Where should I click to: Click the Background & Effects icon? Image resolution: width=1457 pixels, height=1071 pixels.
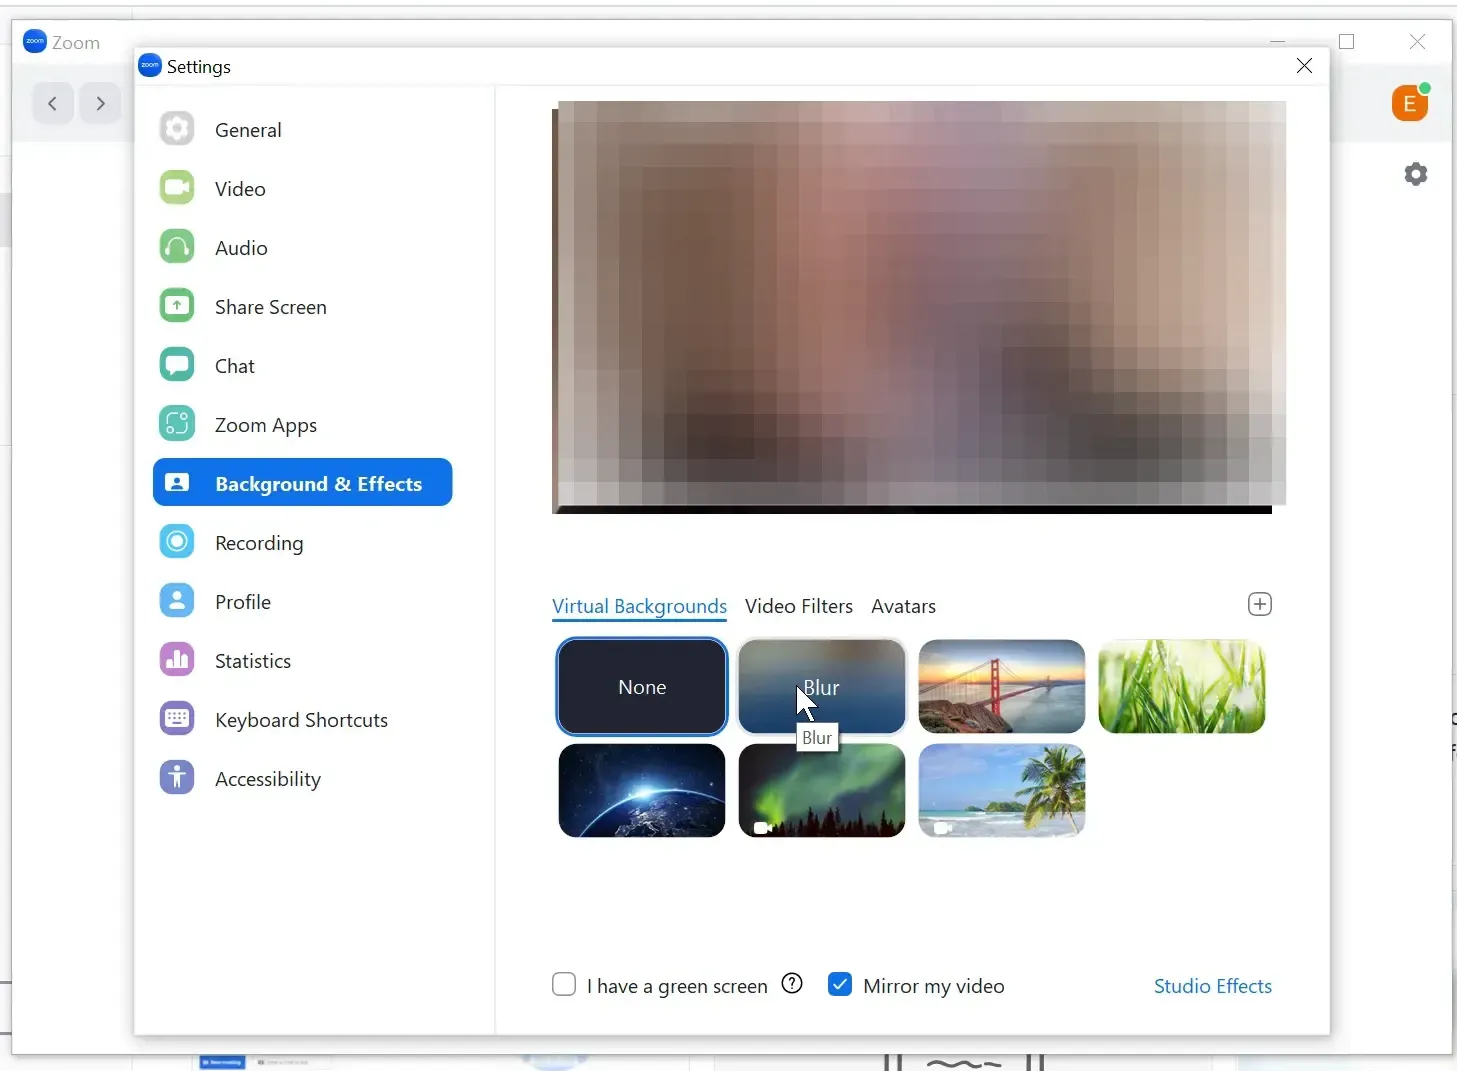[x=177, y=483]
